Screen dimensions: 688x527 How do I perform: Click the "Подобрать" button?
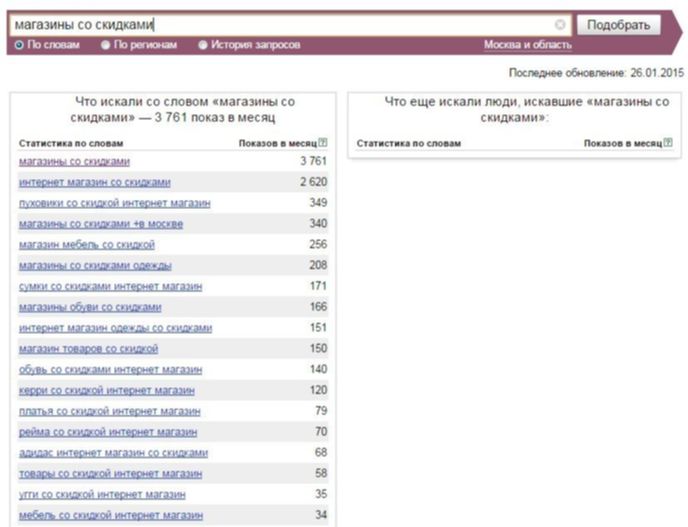click(x=618, y=25)
